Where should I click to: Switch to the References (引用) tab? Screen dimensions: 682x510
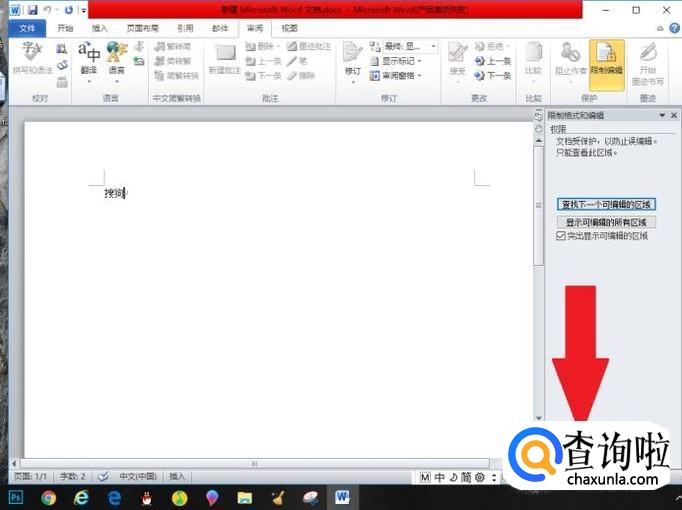(185, 28)
